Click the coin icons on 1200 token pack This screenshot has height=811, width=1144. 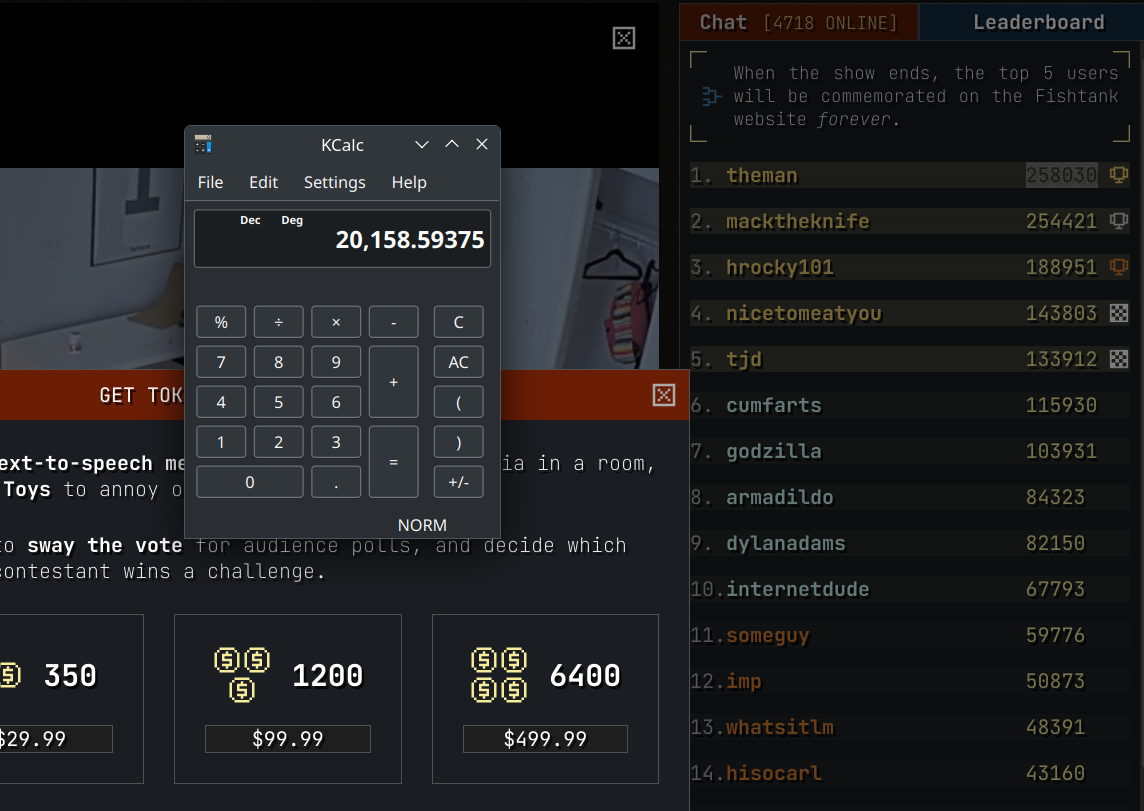[x=242, y=675]
